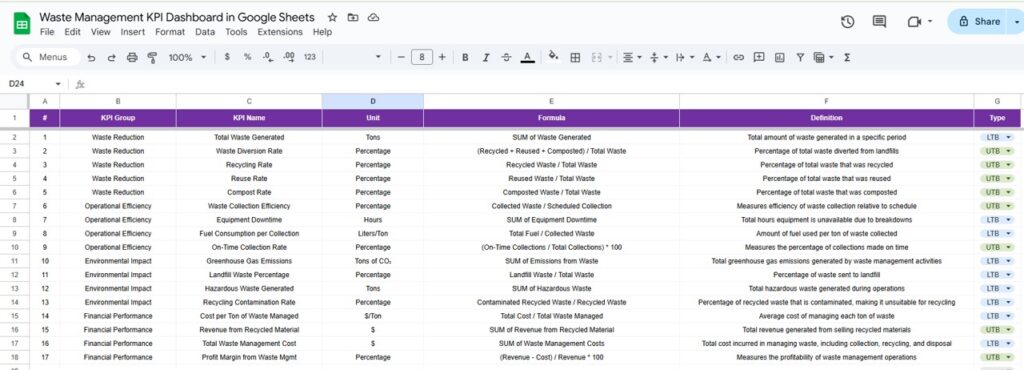The height and width of the screenshot is (370, 1024).
Task: Insert a comment from toolbar
Action: tap(759, 57)
